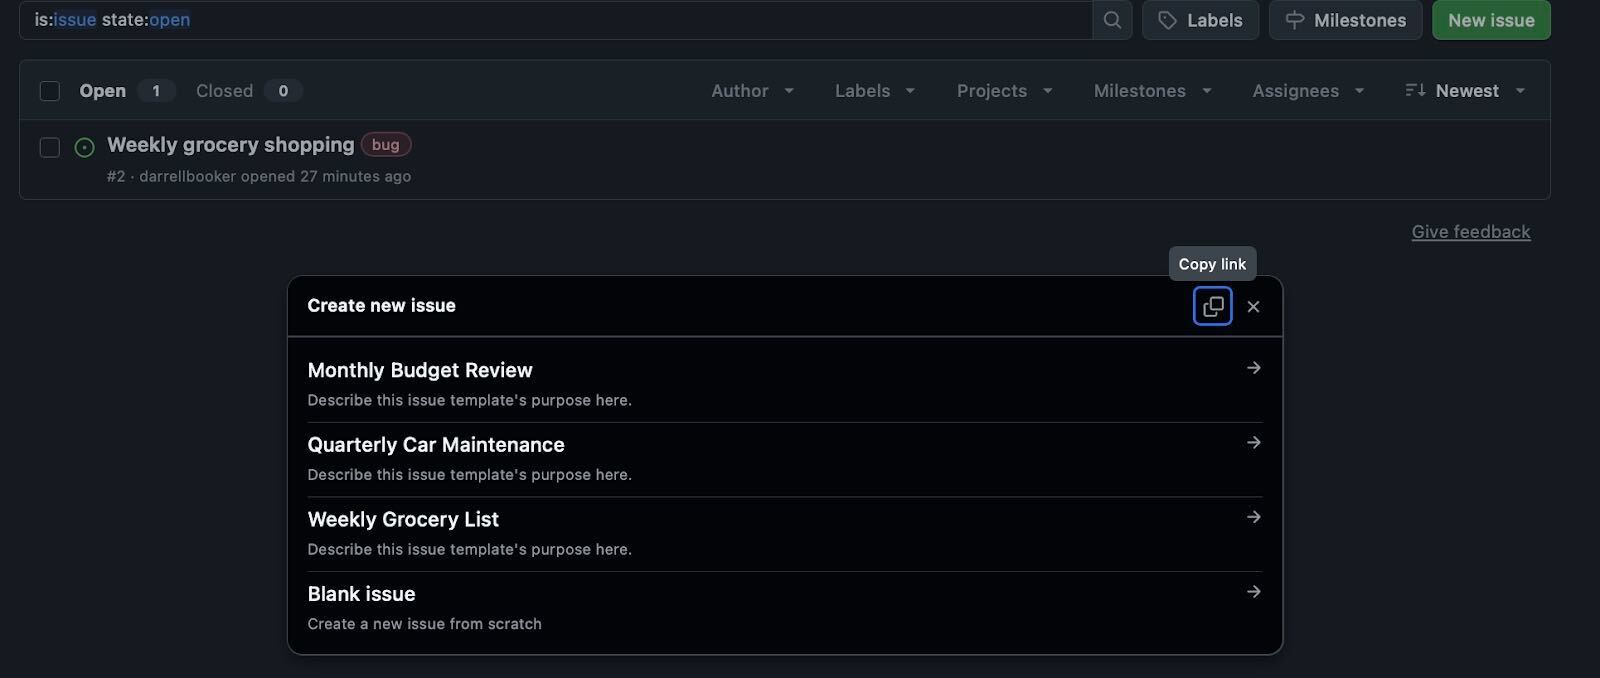The image size is (1600, 678).
Task: Click 'Create a new issue from scratch' text
Action: pyautogui.click(x=425, y=624)
